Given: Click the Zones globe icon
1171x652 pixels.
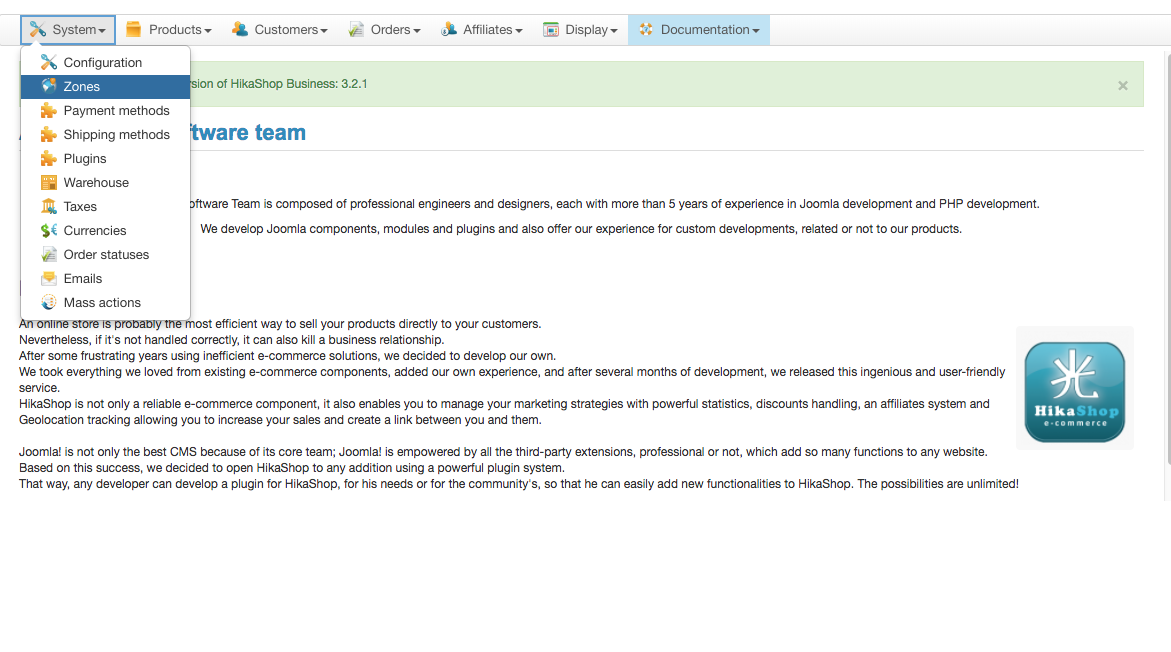Looking at the screenshot, I should [x=49, y=86].
